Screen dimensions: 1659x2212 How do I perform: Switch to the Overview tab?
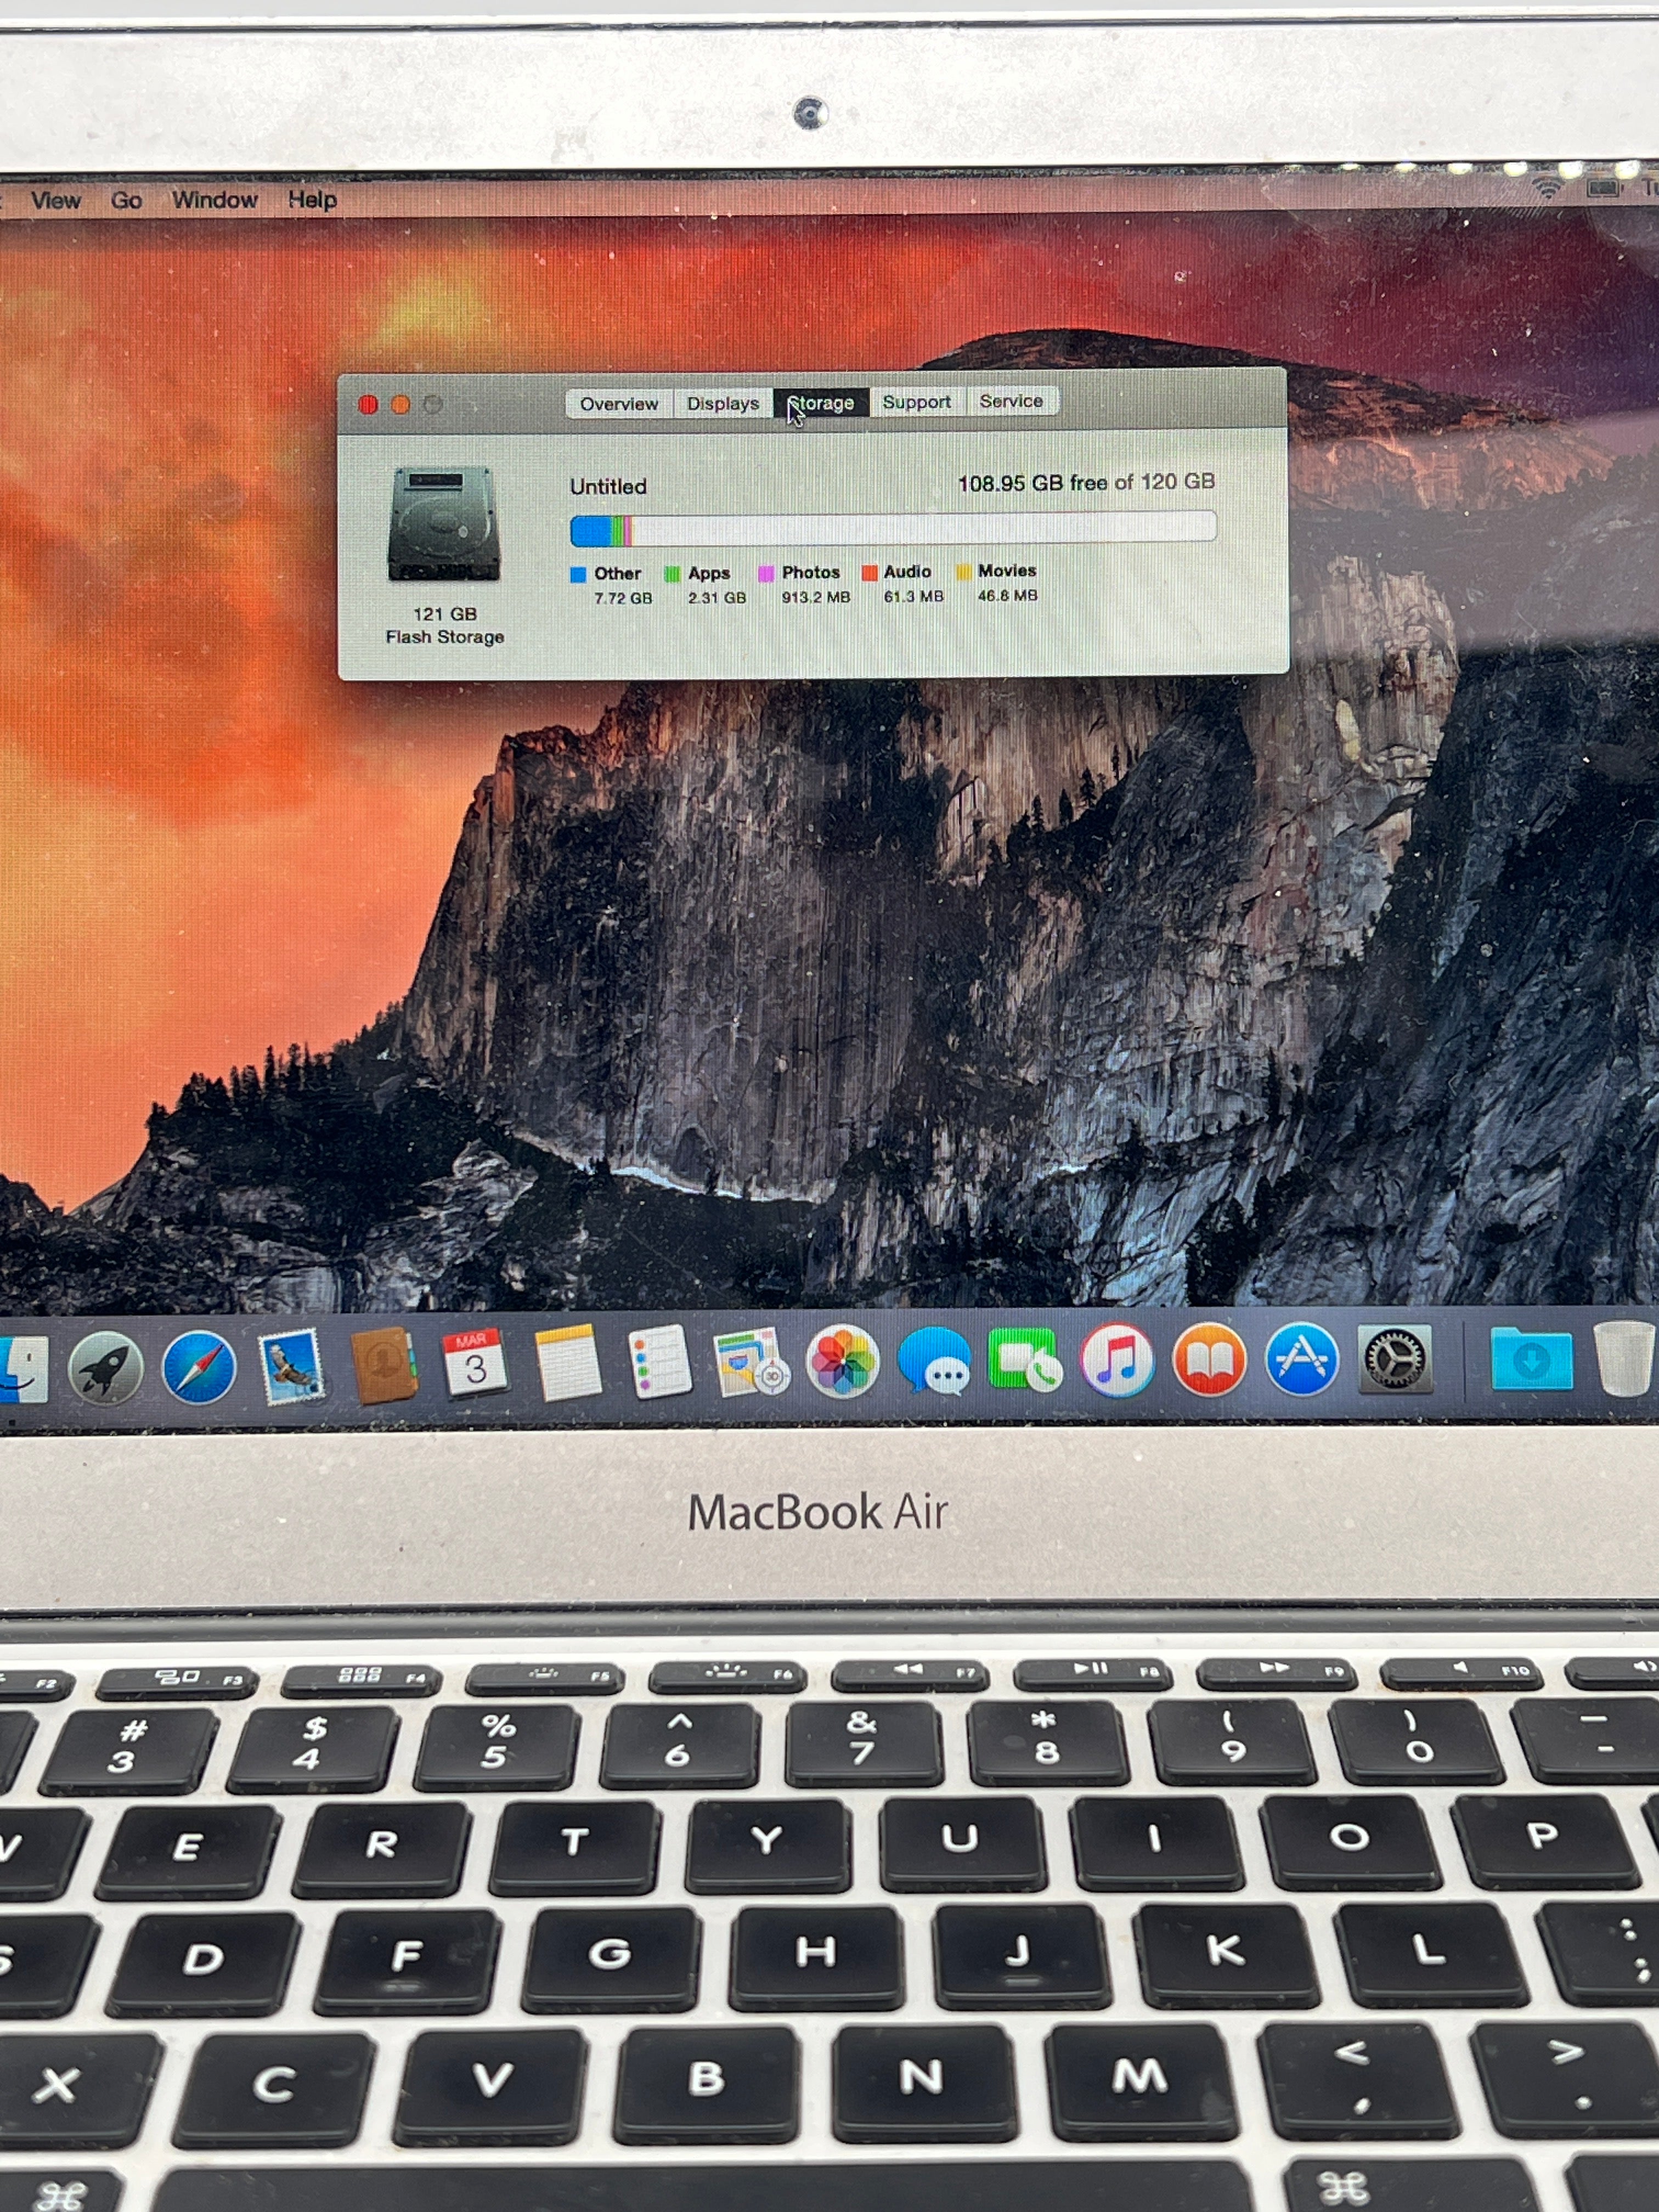619,404
